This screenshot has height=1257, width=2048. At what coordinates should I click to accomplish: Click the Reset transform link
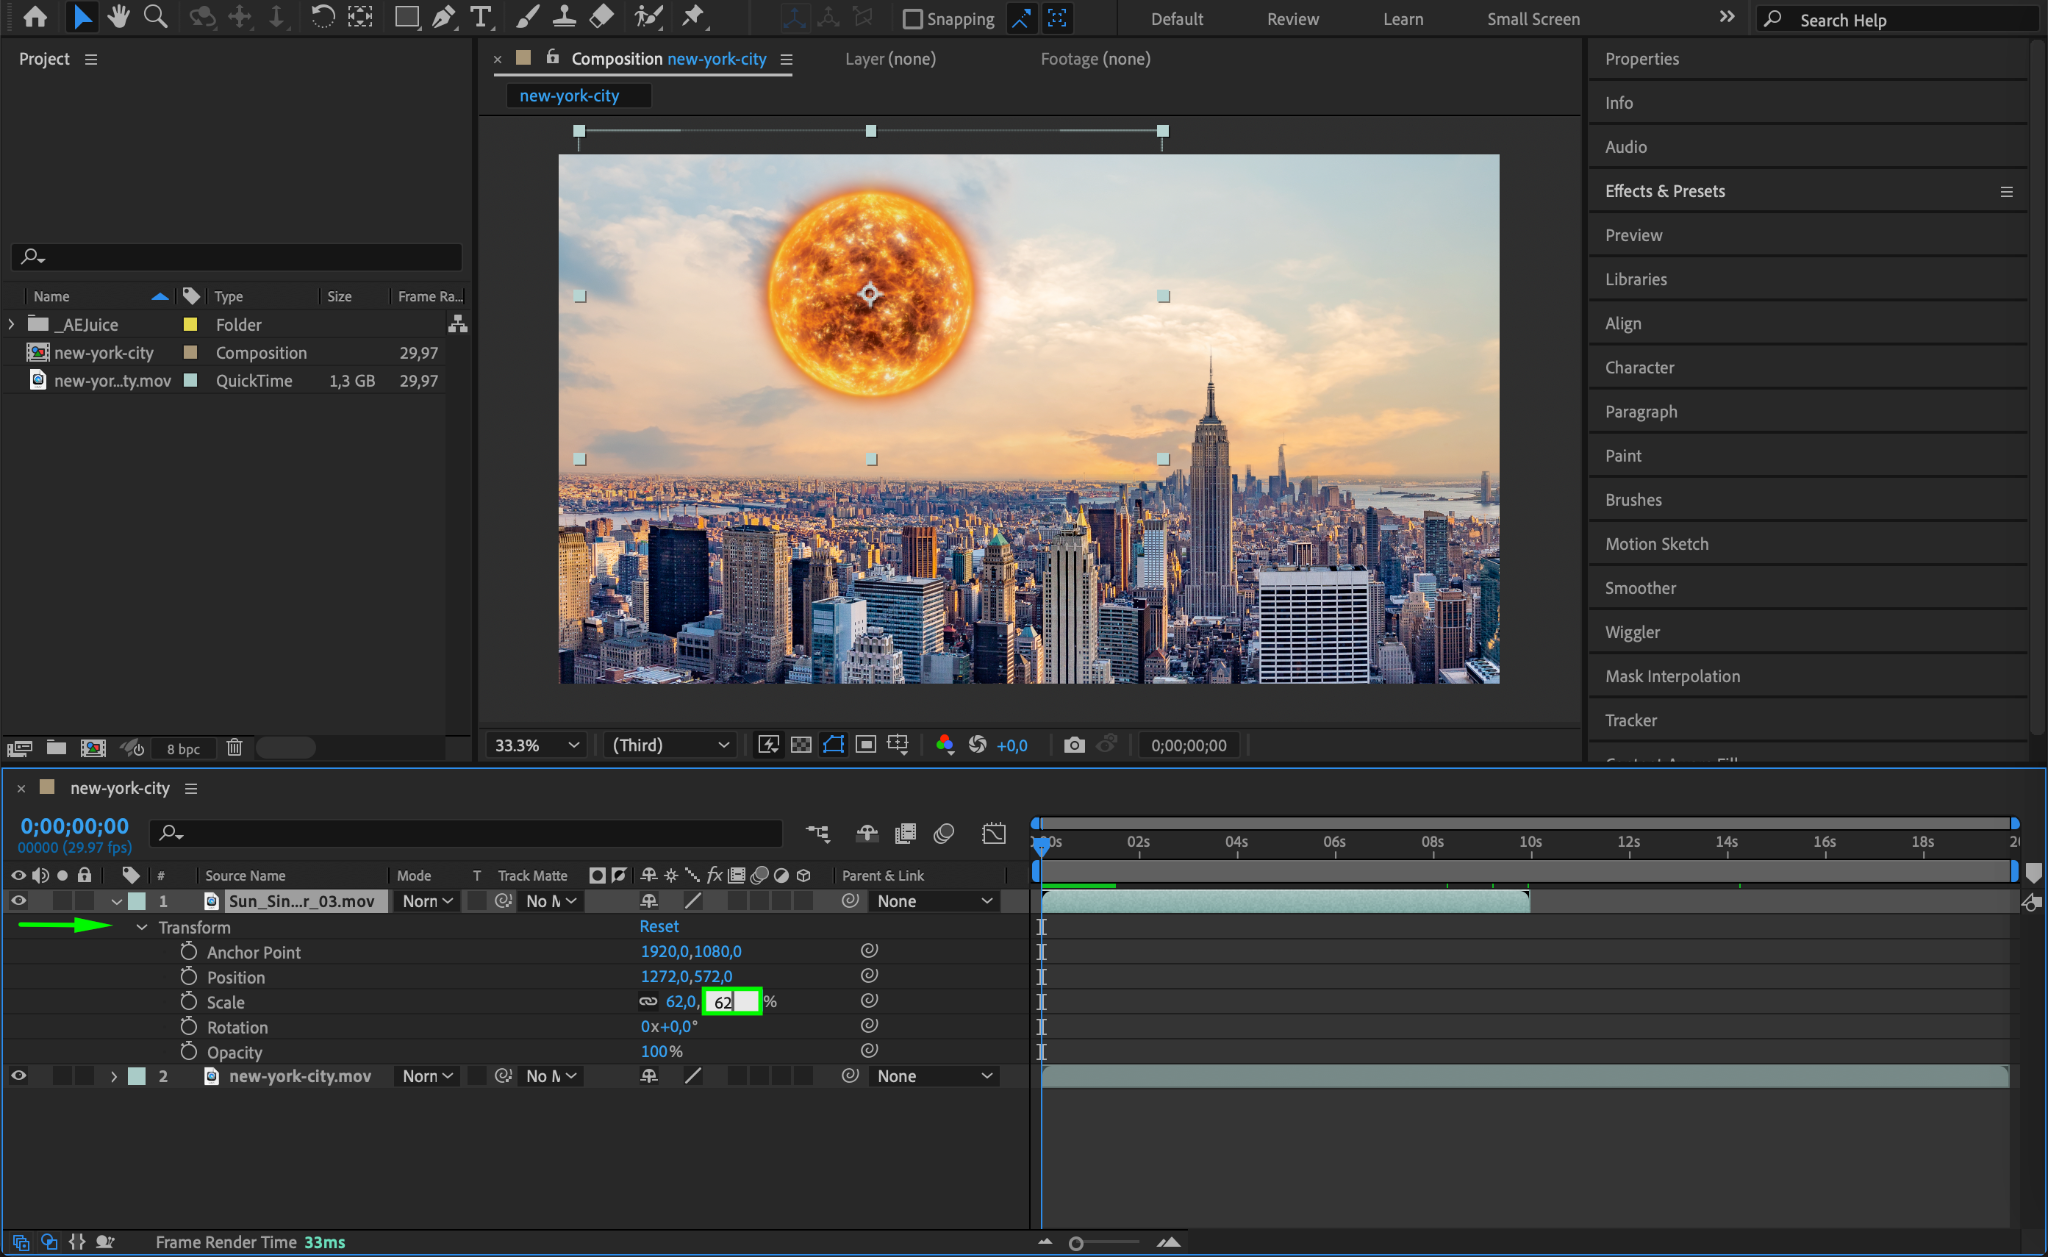tap(659, 926)
